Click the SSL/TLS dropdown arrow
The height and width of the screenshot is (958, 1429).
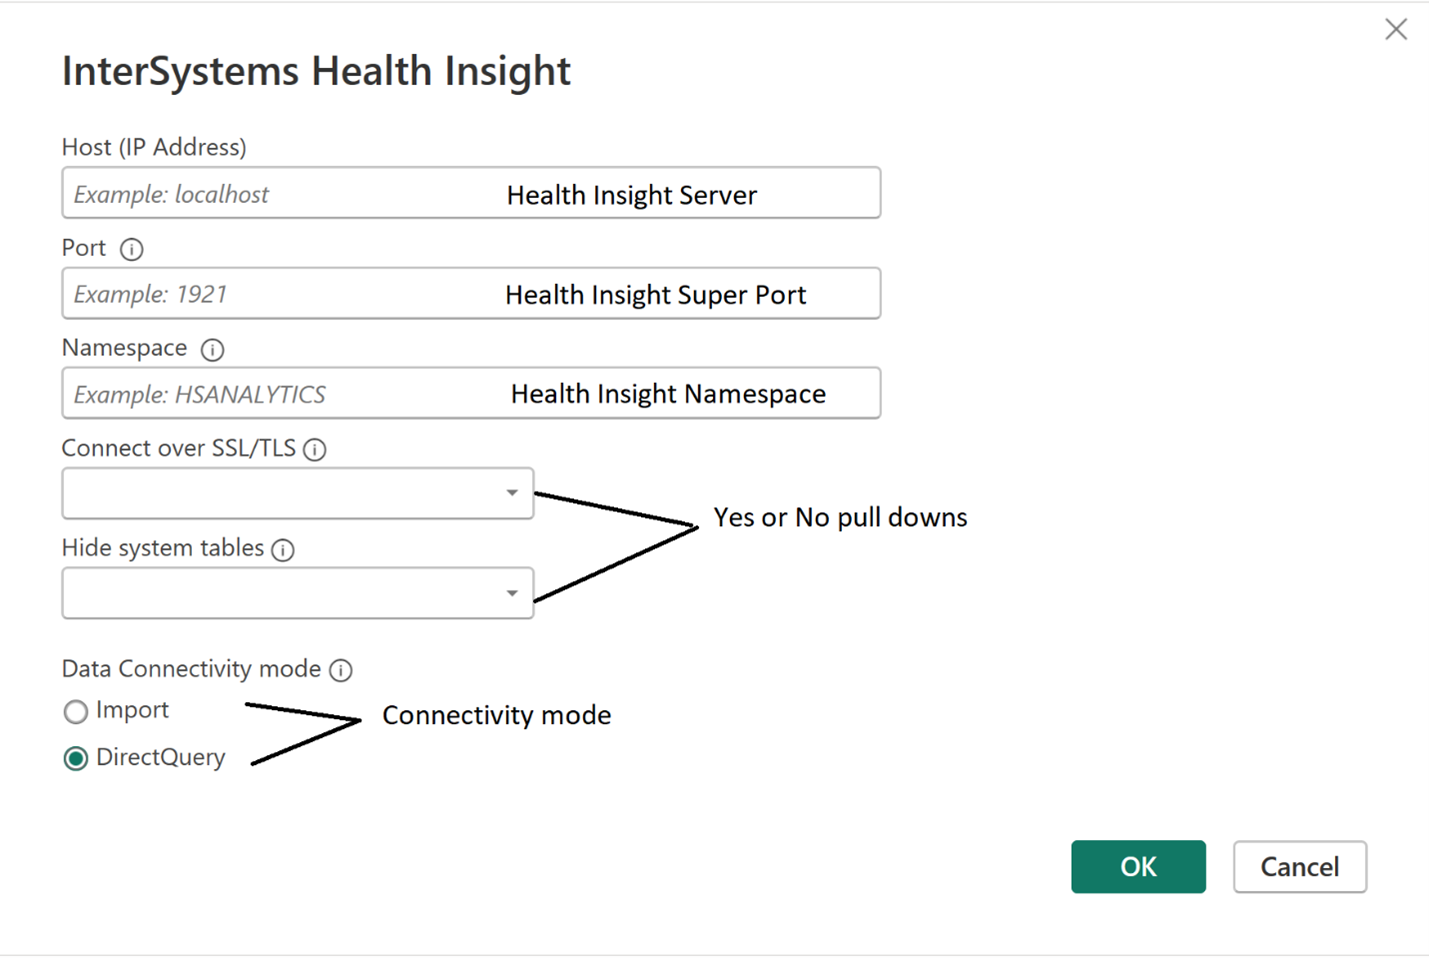coord(511,493)
